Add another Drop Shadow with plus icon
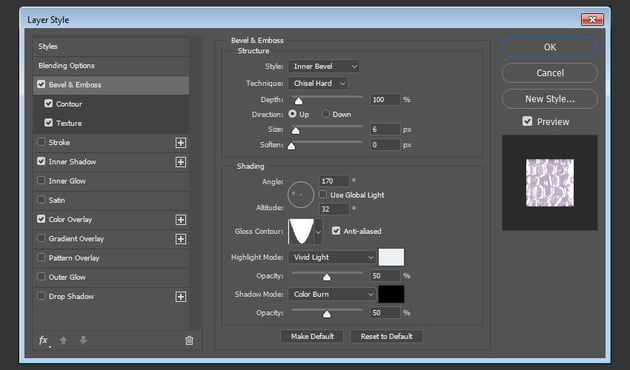630x370 pixels. tap(181, 297)
